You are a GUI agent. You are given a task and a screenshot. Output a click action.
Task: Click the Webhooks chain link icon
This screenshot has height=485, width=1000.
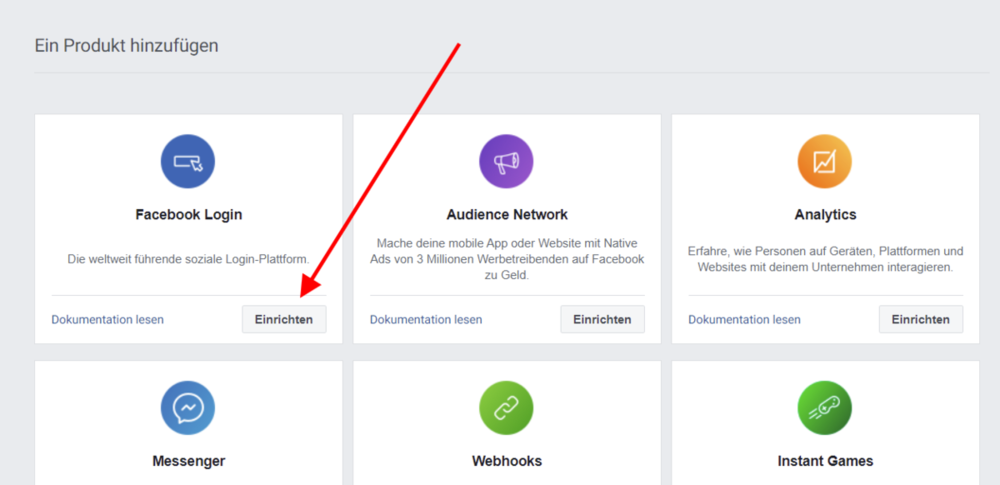coord(506,408)
